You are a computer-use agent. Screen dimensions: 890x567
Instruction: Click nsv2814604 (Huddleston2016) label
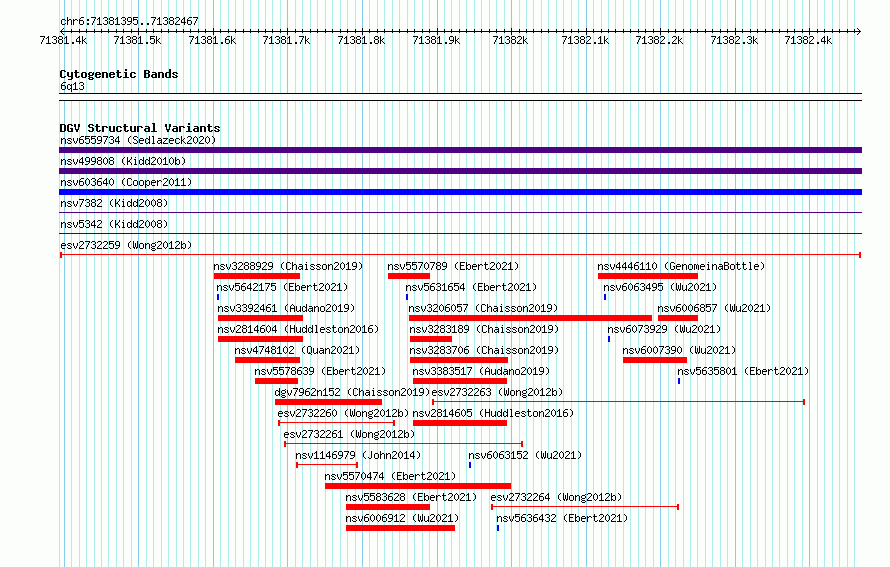298,329
